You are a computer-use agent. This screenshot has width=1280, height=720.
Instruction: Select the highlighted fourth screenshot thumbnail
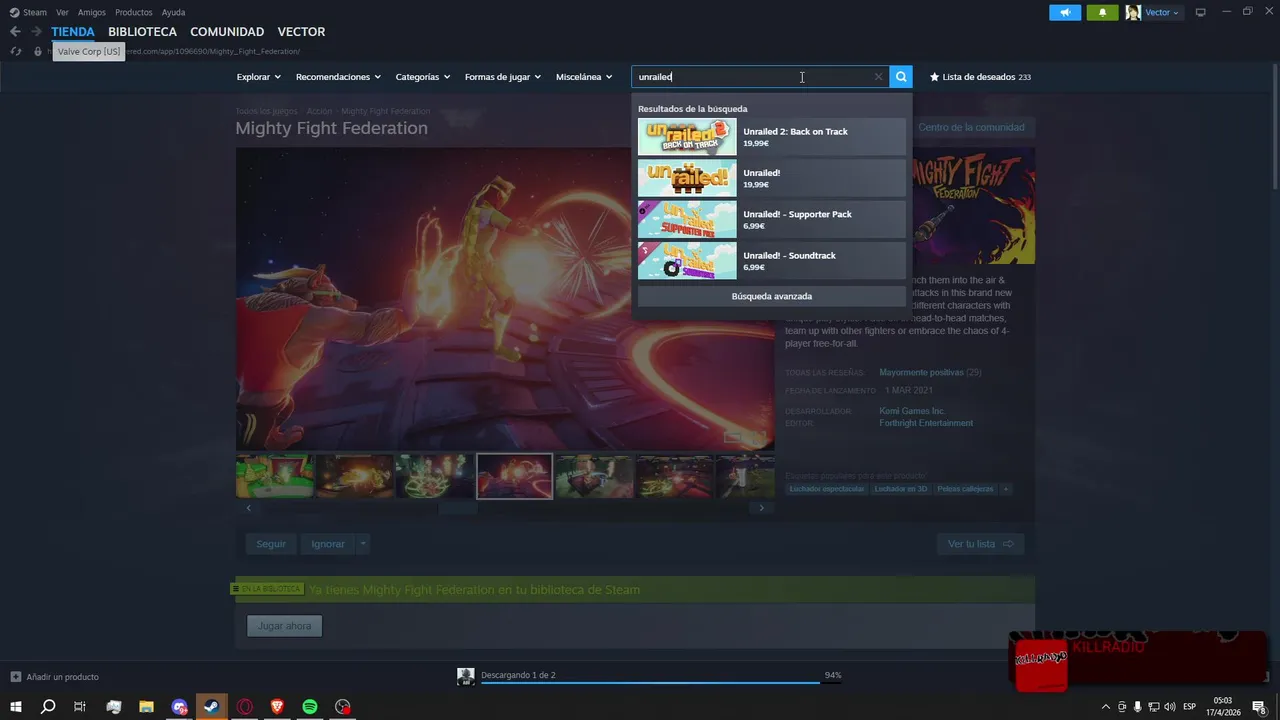click(x=514, y=476)
